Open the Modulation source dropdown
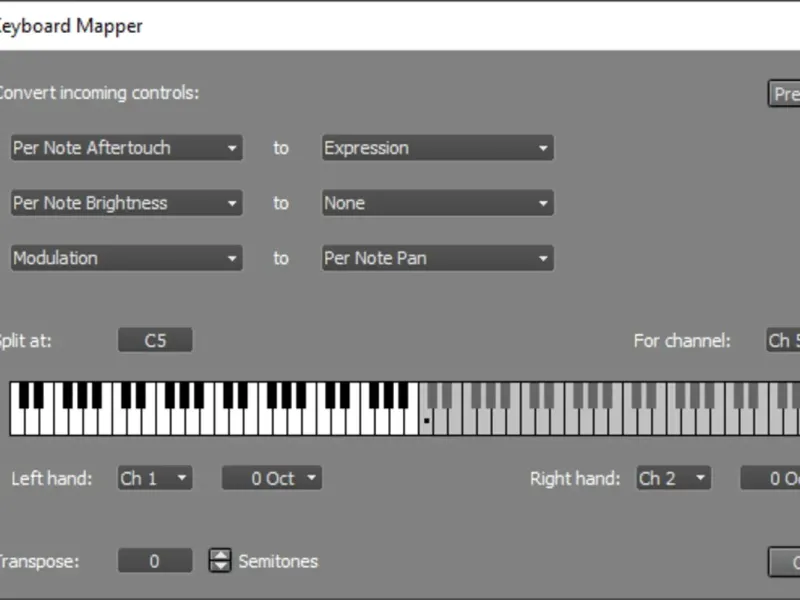 tap(126, 258)
